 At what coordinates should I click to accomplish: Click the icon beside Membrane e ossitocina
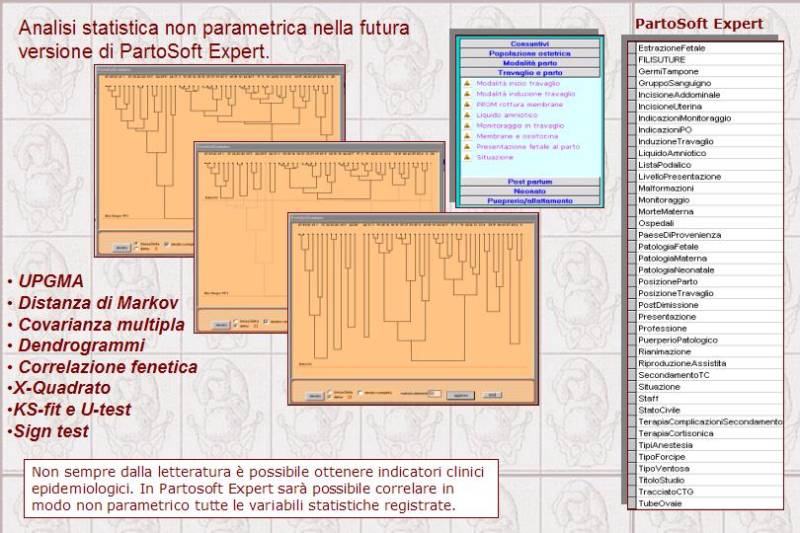(467, 136)
